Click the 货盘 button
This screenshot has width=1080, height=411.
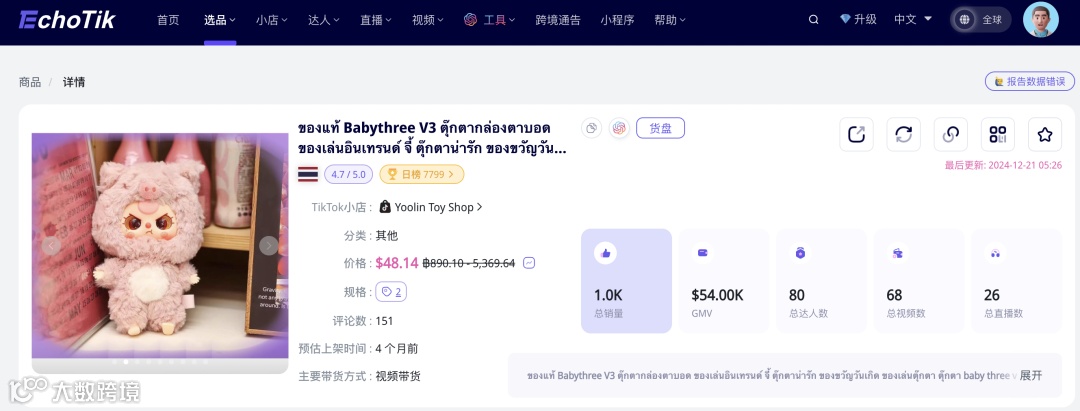(x=661, y=128)
